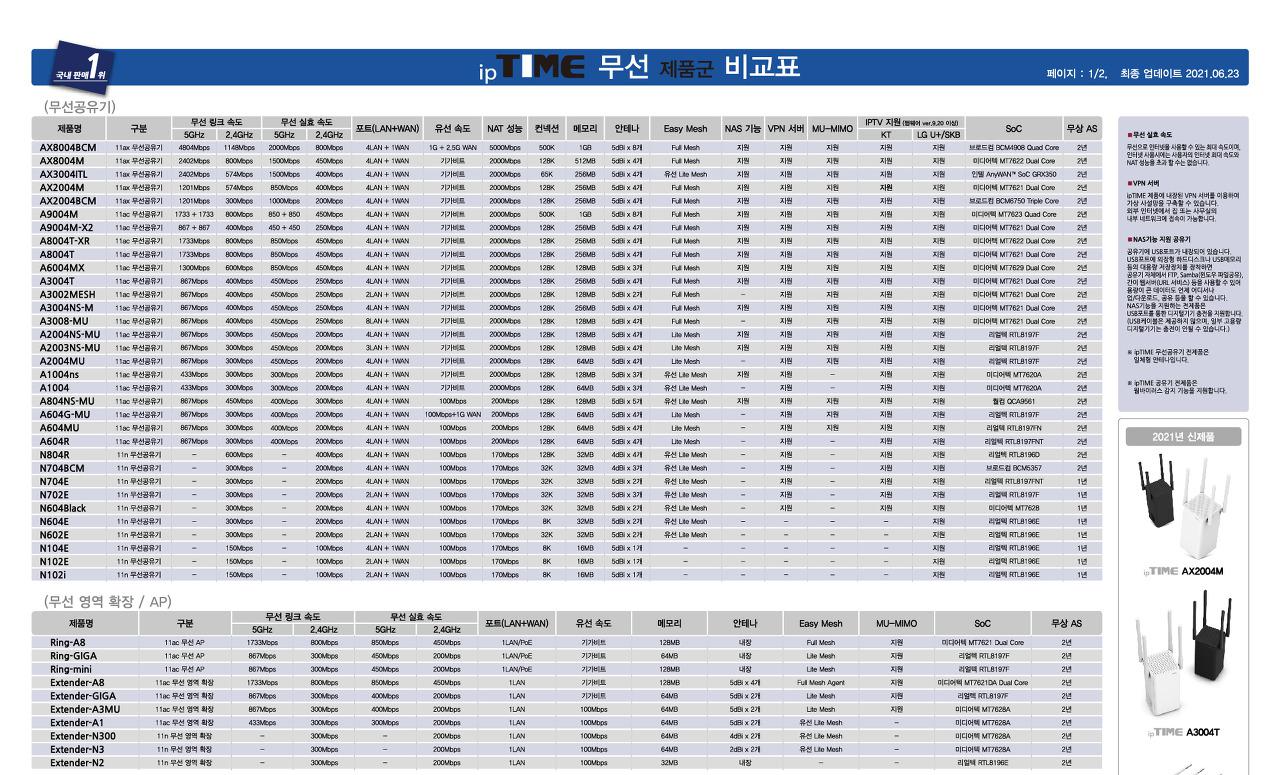Click the NAS 기능 column header

point(742,128)
